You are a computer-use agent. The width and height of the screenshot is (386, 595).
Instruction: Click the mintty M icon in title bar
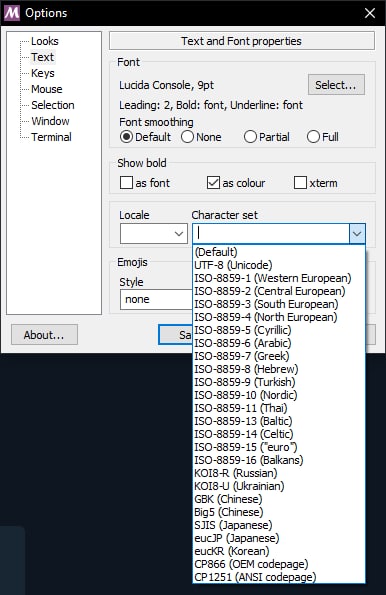(11, 13)
